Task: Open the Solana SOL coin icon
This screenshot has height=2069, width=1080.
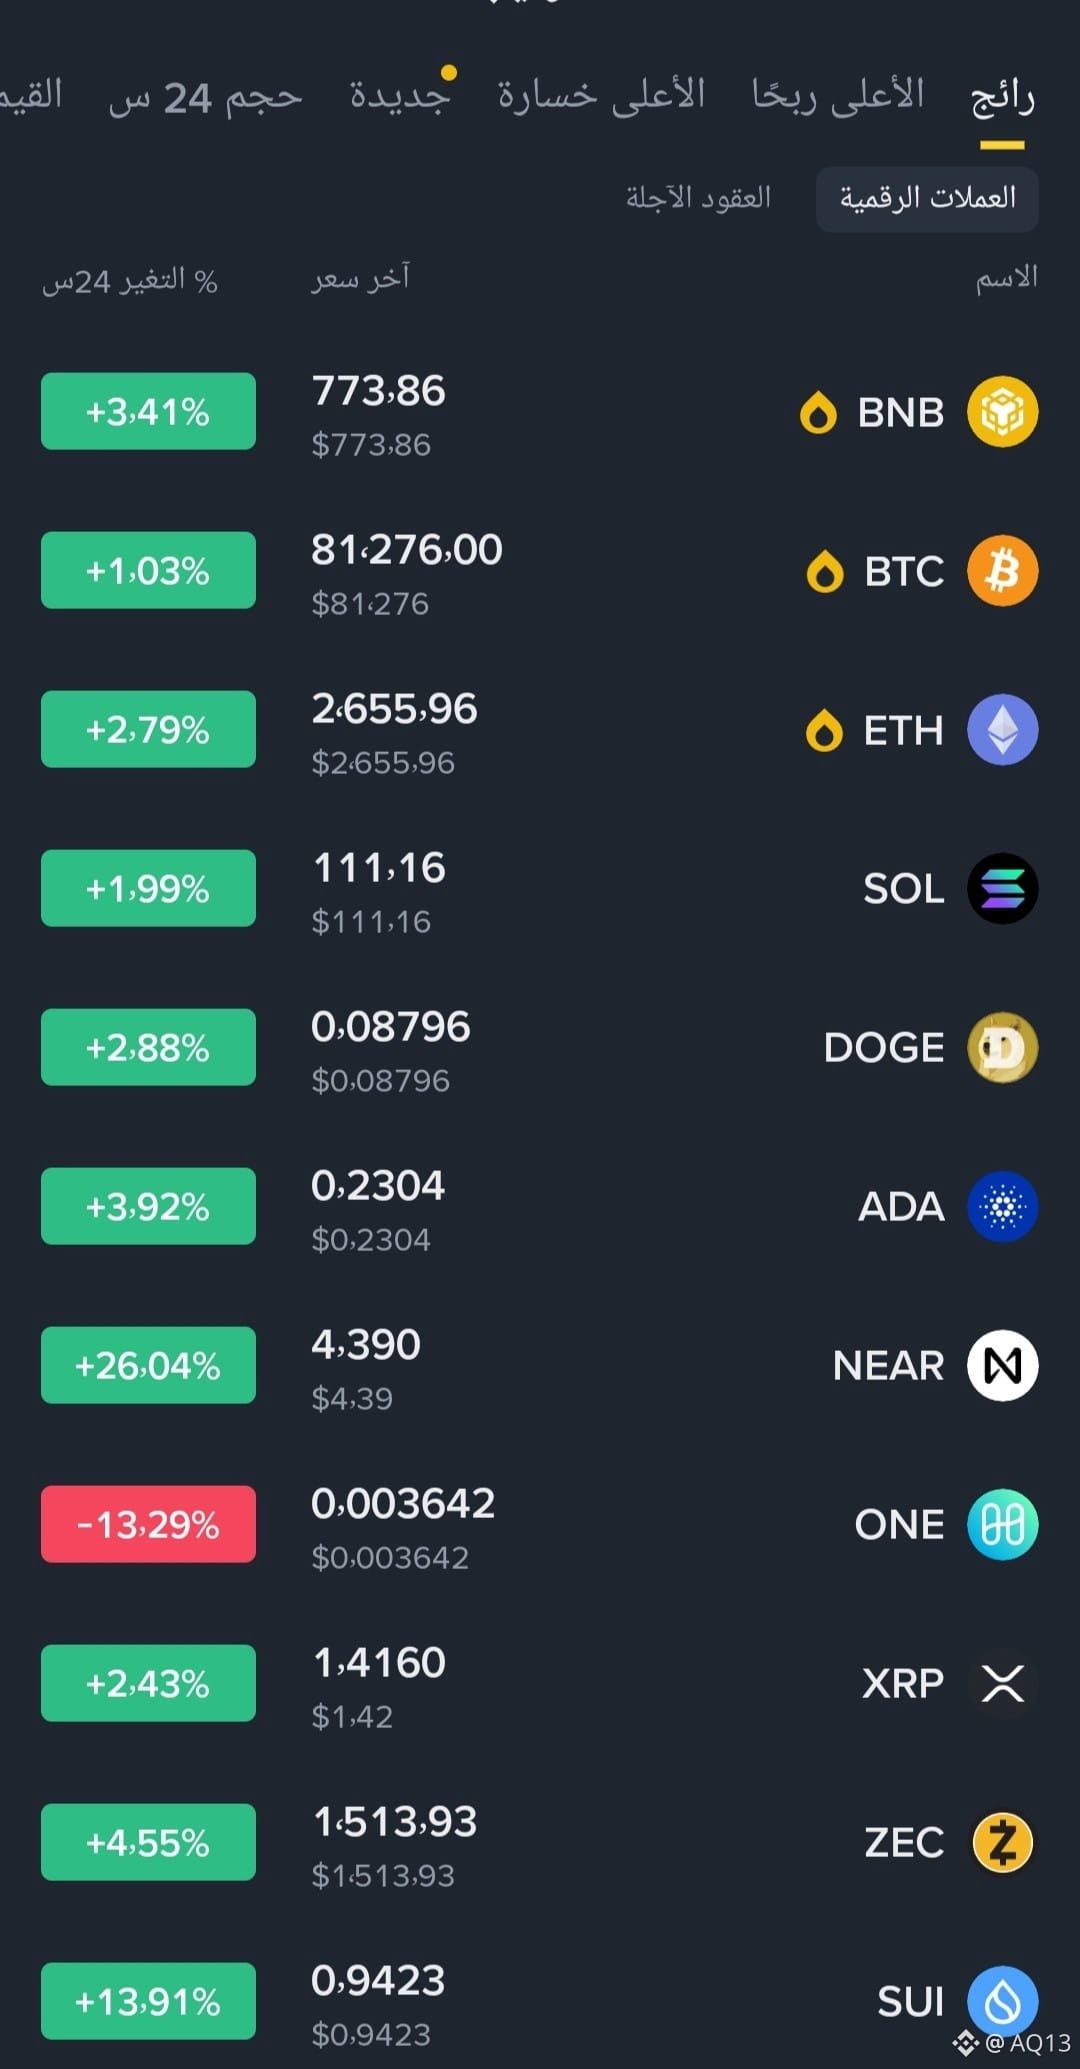Action: click(x=1002, y=889)
